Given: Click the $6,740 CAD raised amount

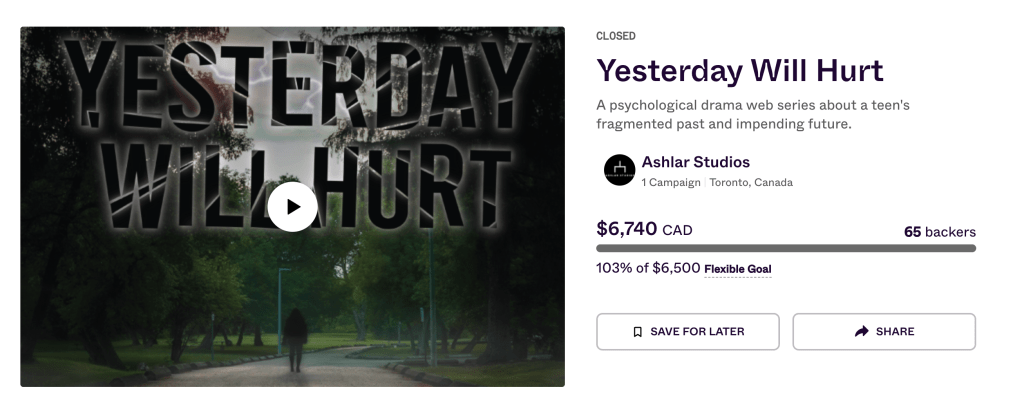Looking at the screenshot, I should pos(627,229).
